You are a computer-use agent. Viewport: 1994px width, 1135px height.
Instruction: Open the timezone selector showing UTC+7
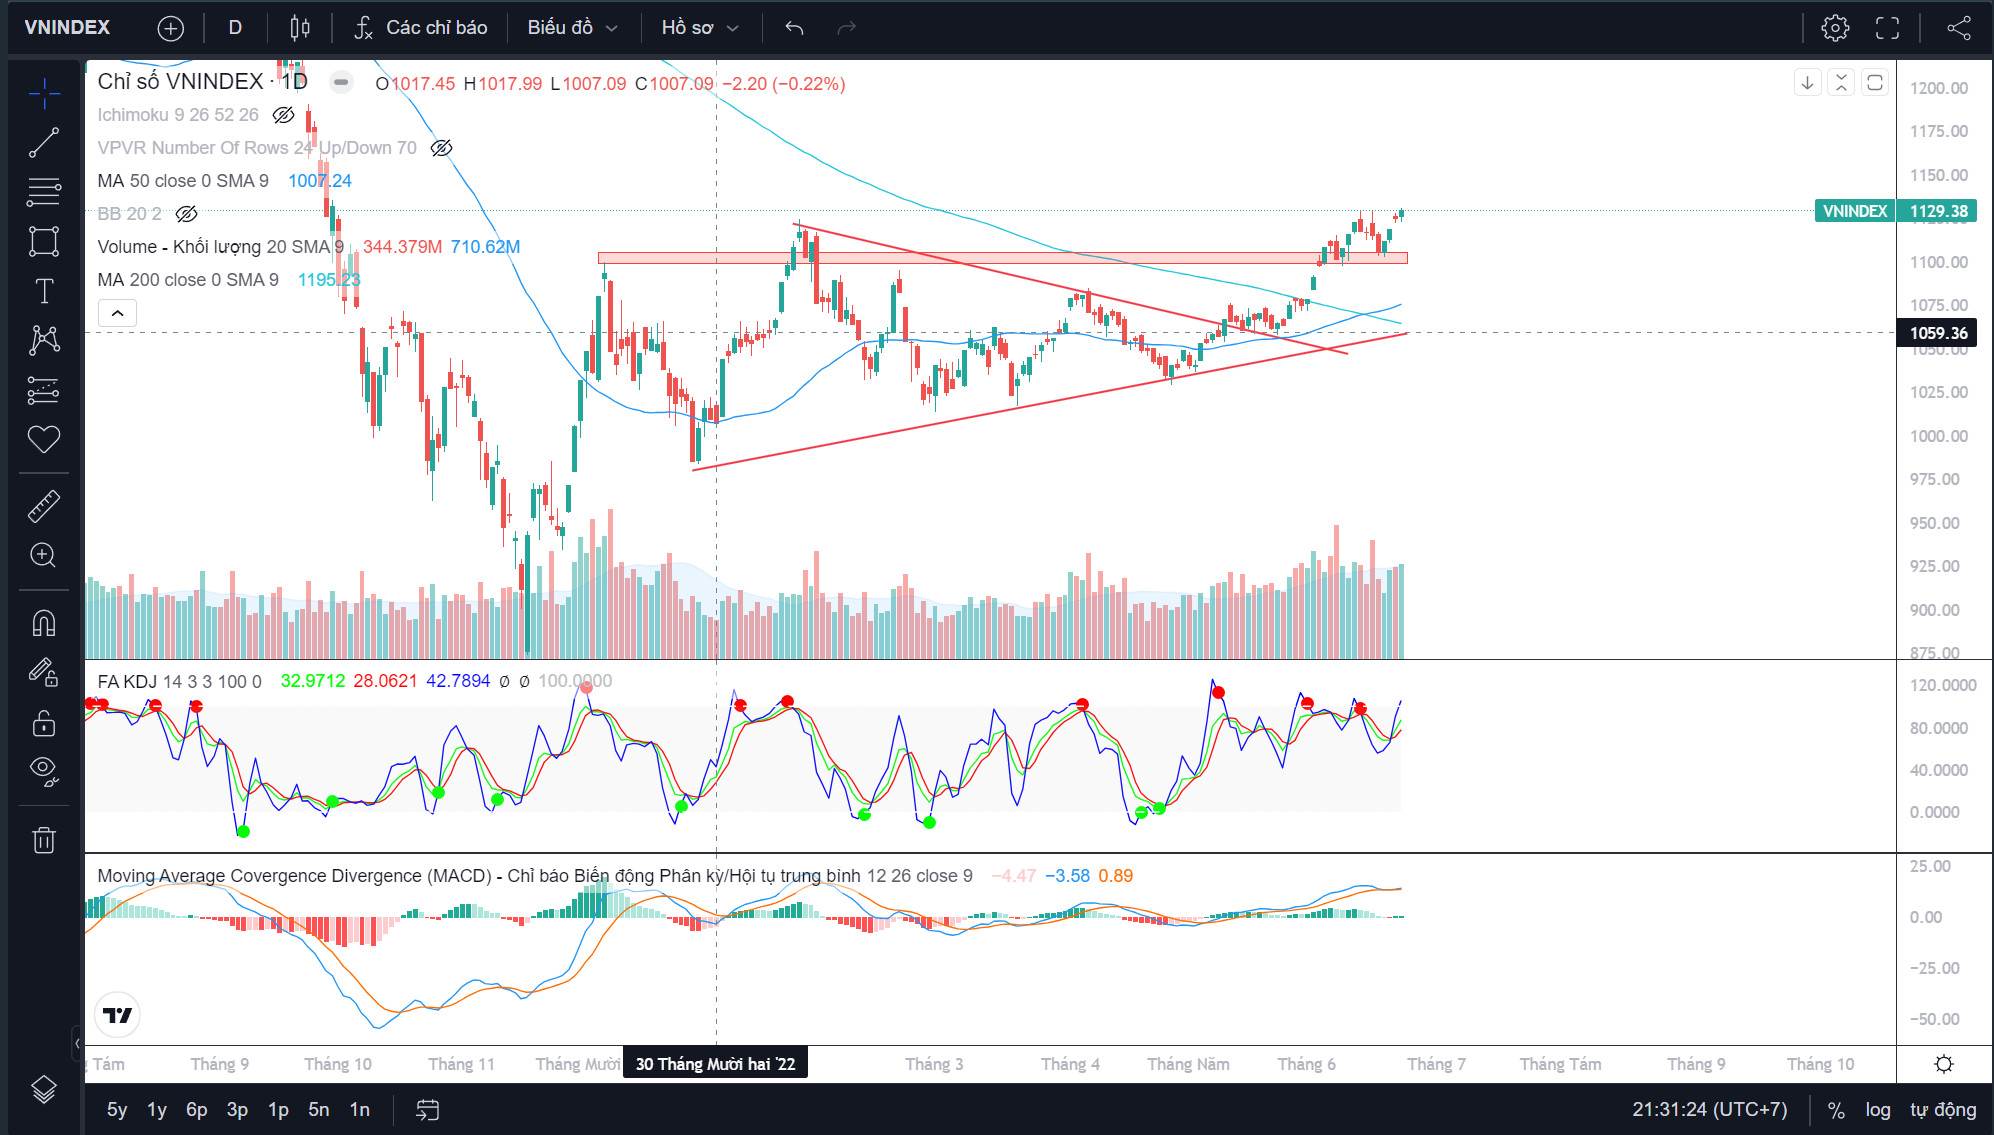pos(1710,1110)
